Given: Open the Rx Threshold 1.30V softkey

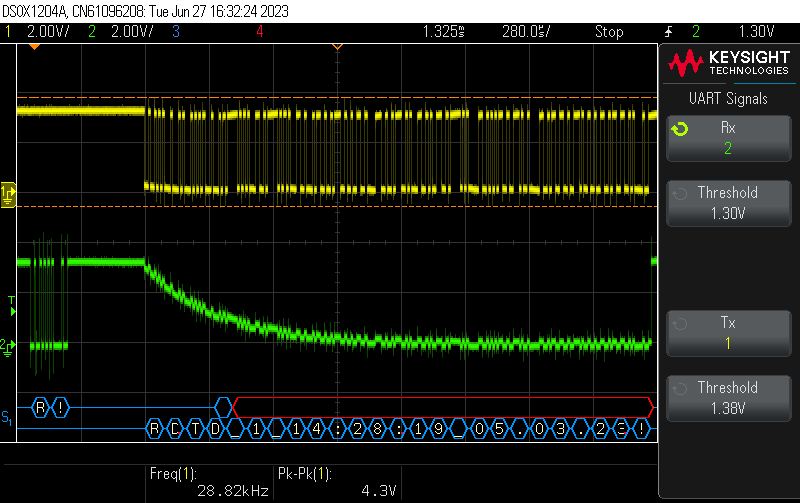Looking at the screenshot, I should (x=729, y=203).
